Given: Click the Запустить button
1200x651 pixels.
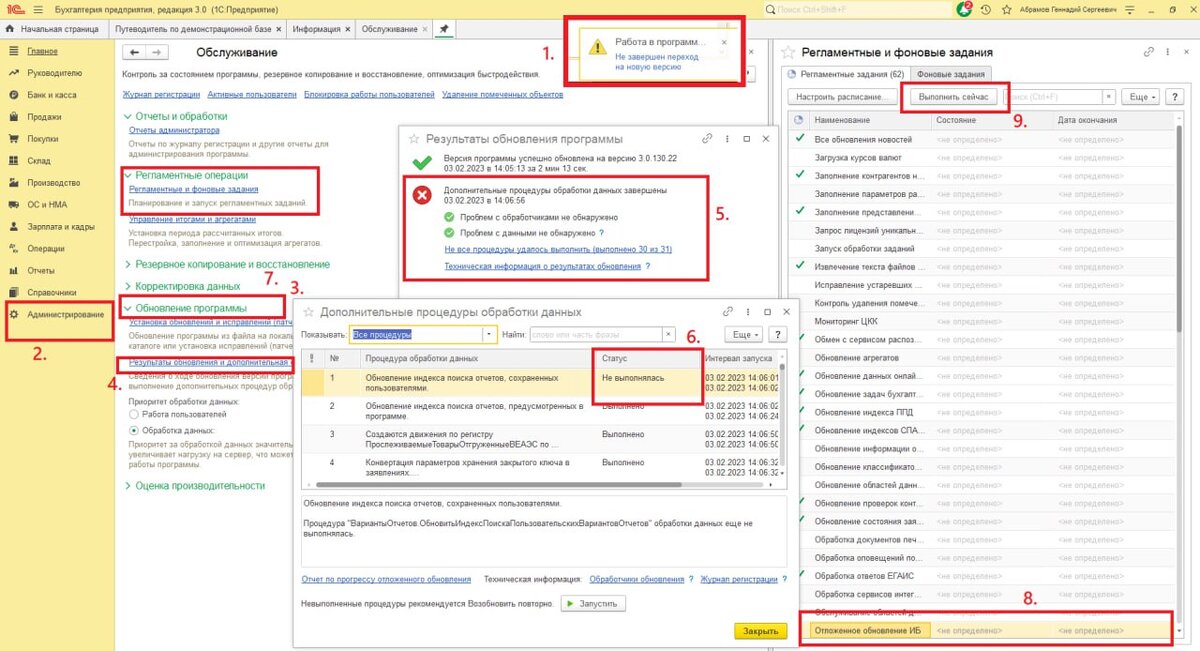Looking at the screenshot, I should (x=594, y=603).
